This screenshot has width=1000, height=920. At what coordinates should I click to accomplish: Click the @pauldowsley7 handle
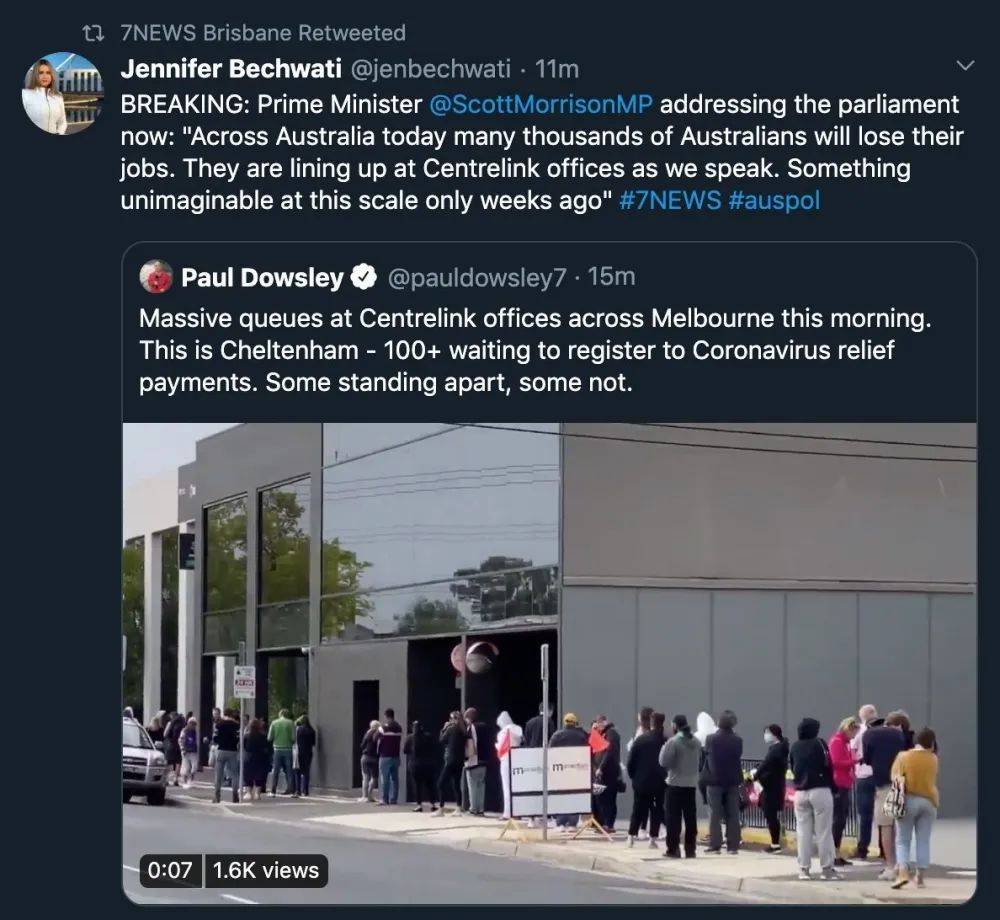click(x=476, y=277)
